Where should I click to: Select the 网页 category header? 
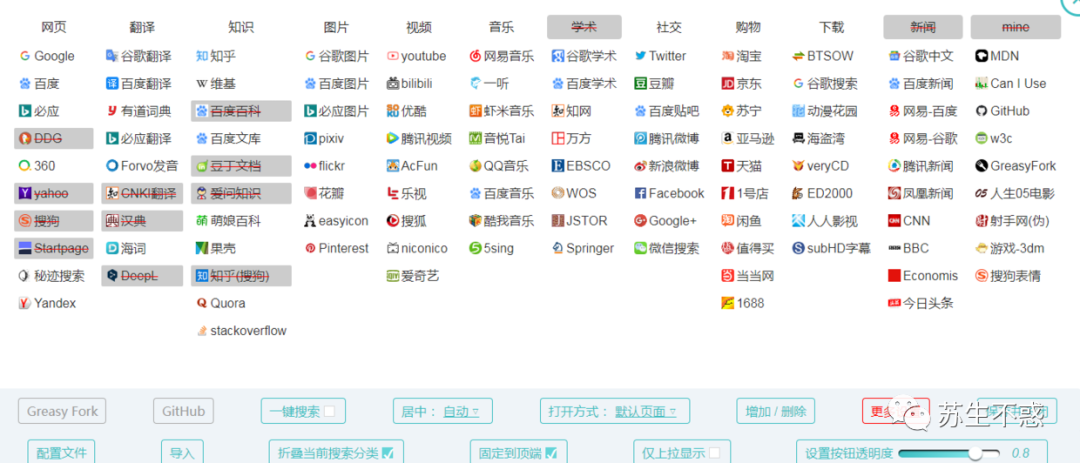(54, 28)
